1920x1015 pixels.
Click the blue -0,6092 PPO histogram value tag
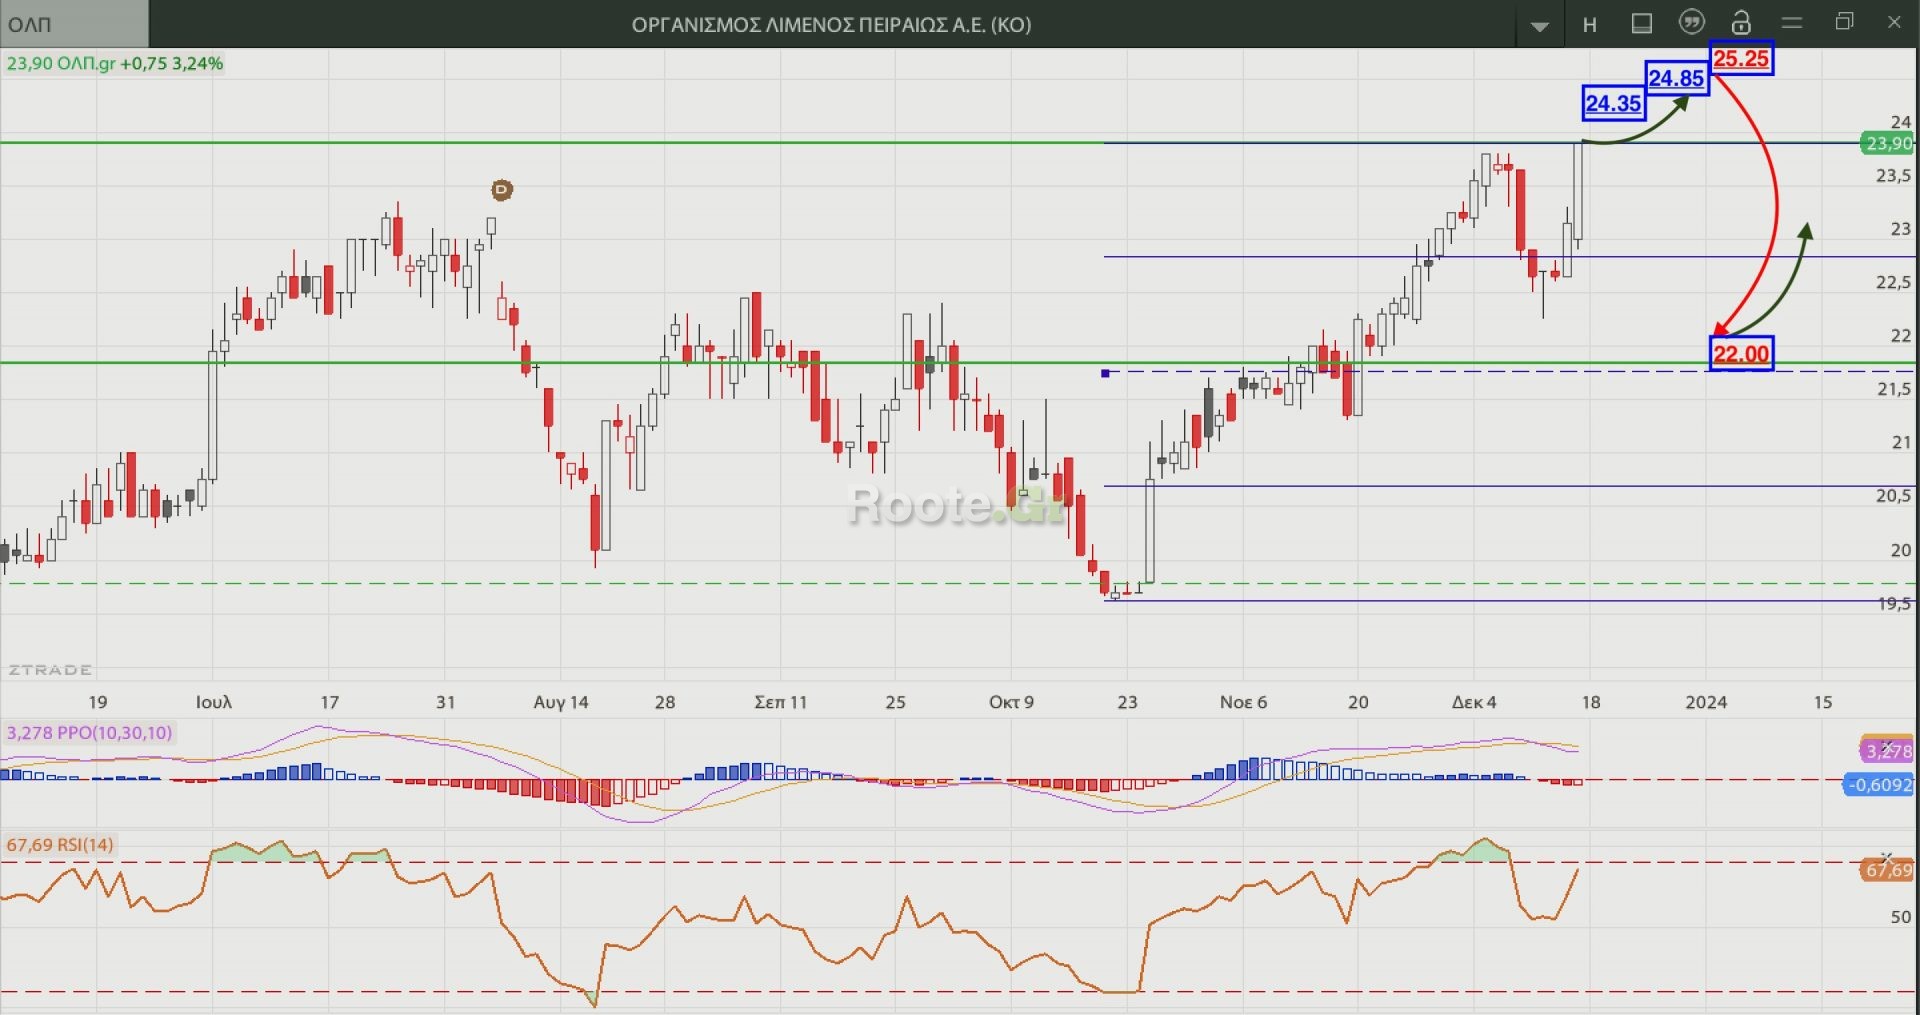[x=1879, y=785]
